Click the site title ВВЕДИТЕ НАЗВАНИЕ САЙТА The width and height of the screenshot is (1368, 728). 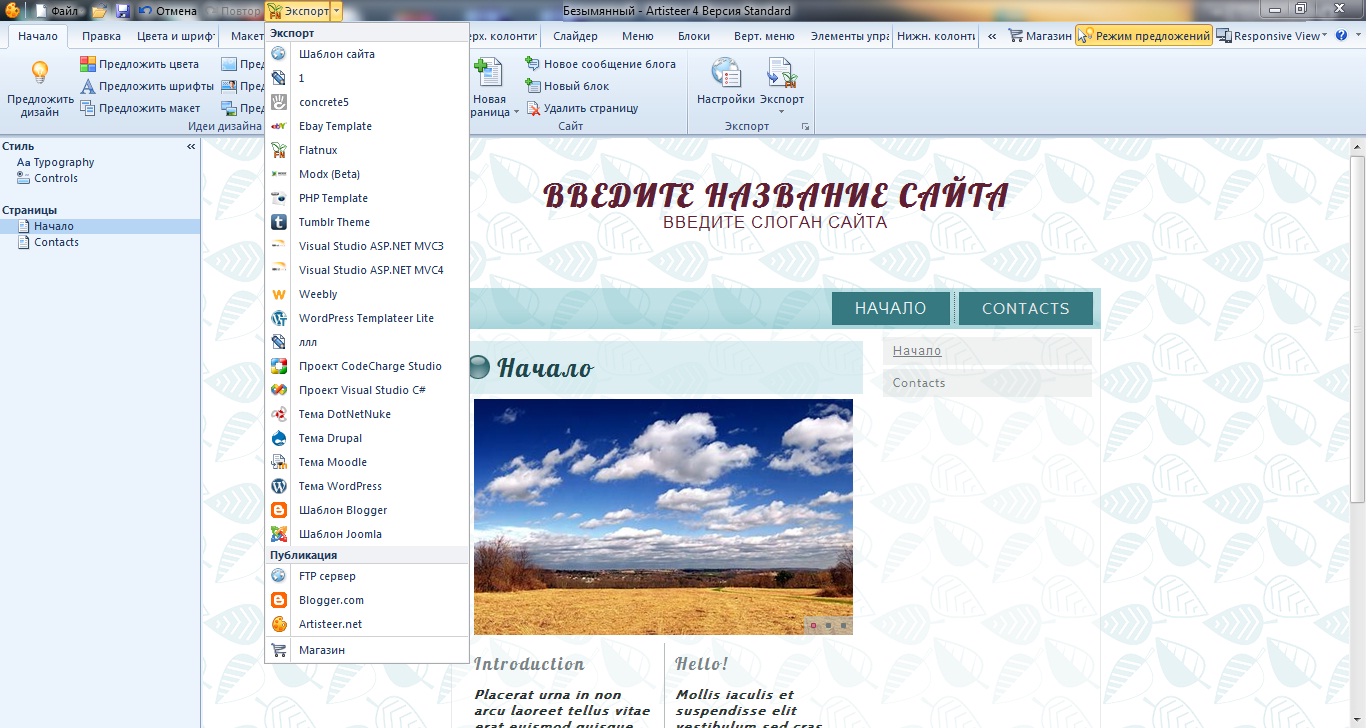point(776,195)
